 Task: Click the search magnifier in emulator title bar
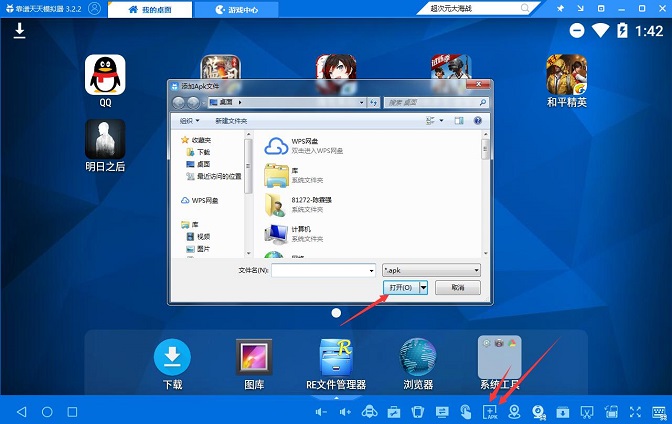pos(525,9)
